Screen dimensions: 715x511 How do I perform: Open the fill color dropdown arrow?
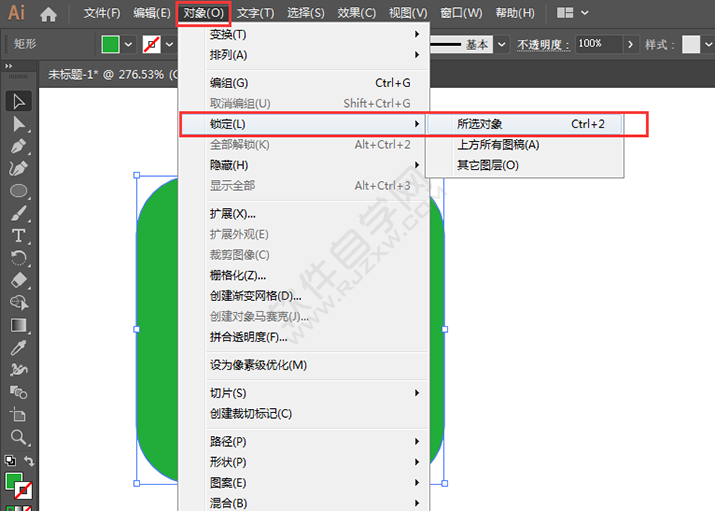coord(129,44)
